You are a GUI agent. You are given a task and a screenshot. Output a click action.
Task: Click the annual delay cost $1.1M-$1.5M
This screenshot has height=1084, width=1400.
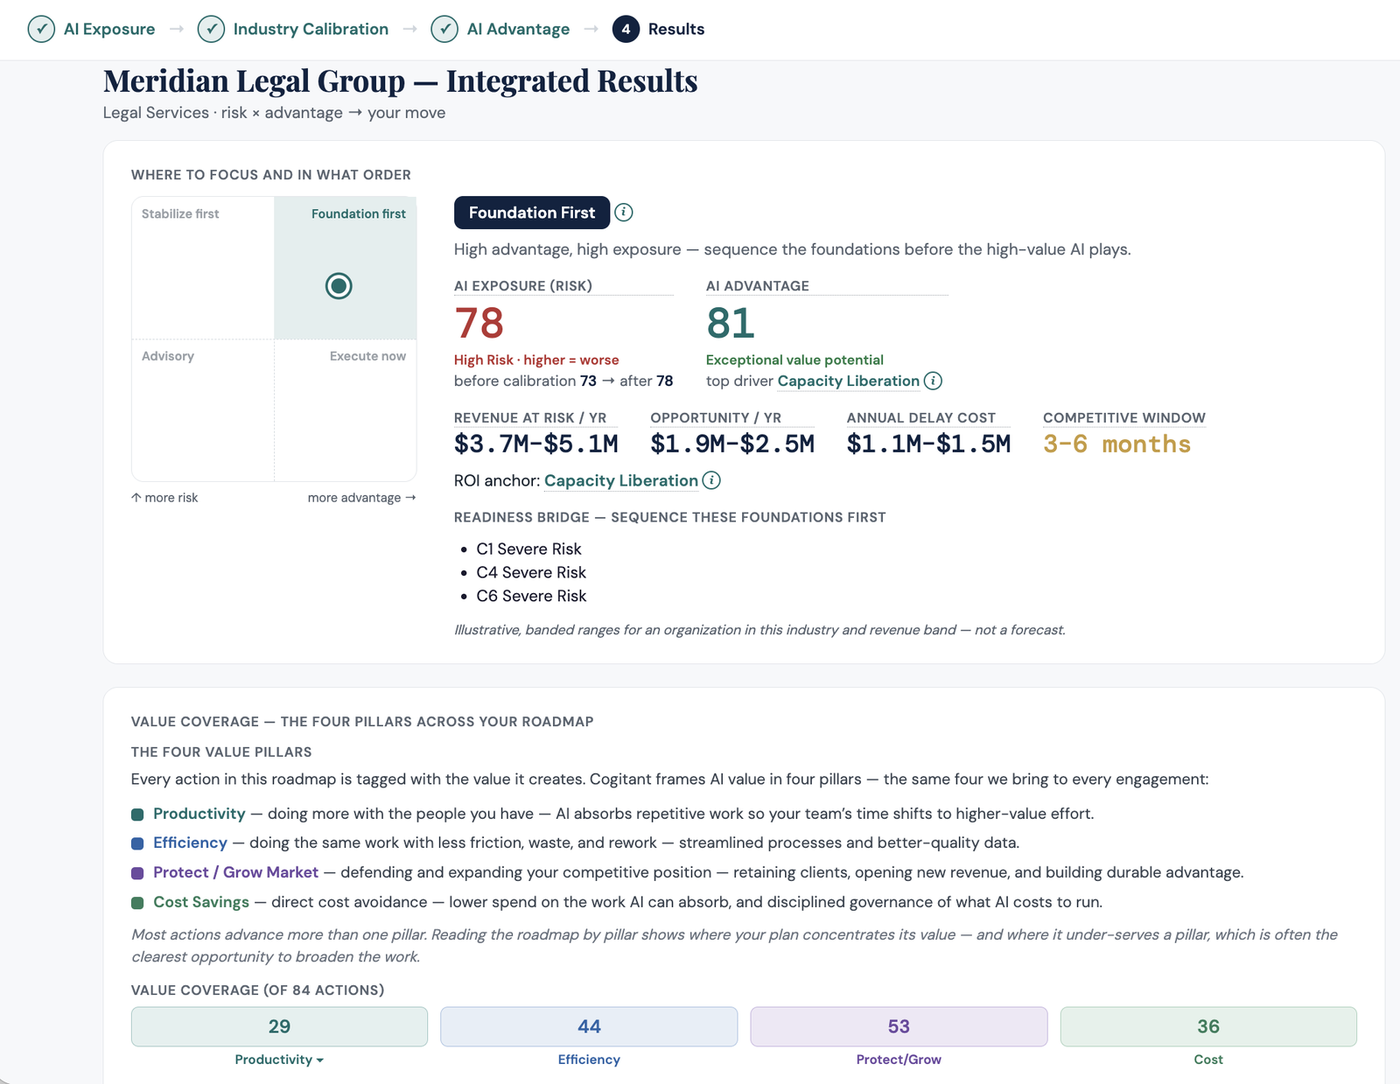(929, 444)
